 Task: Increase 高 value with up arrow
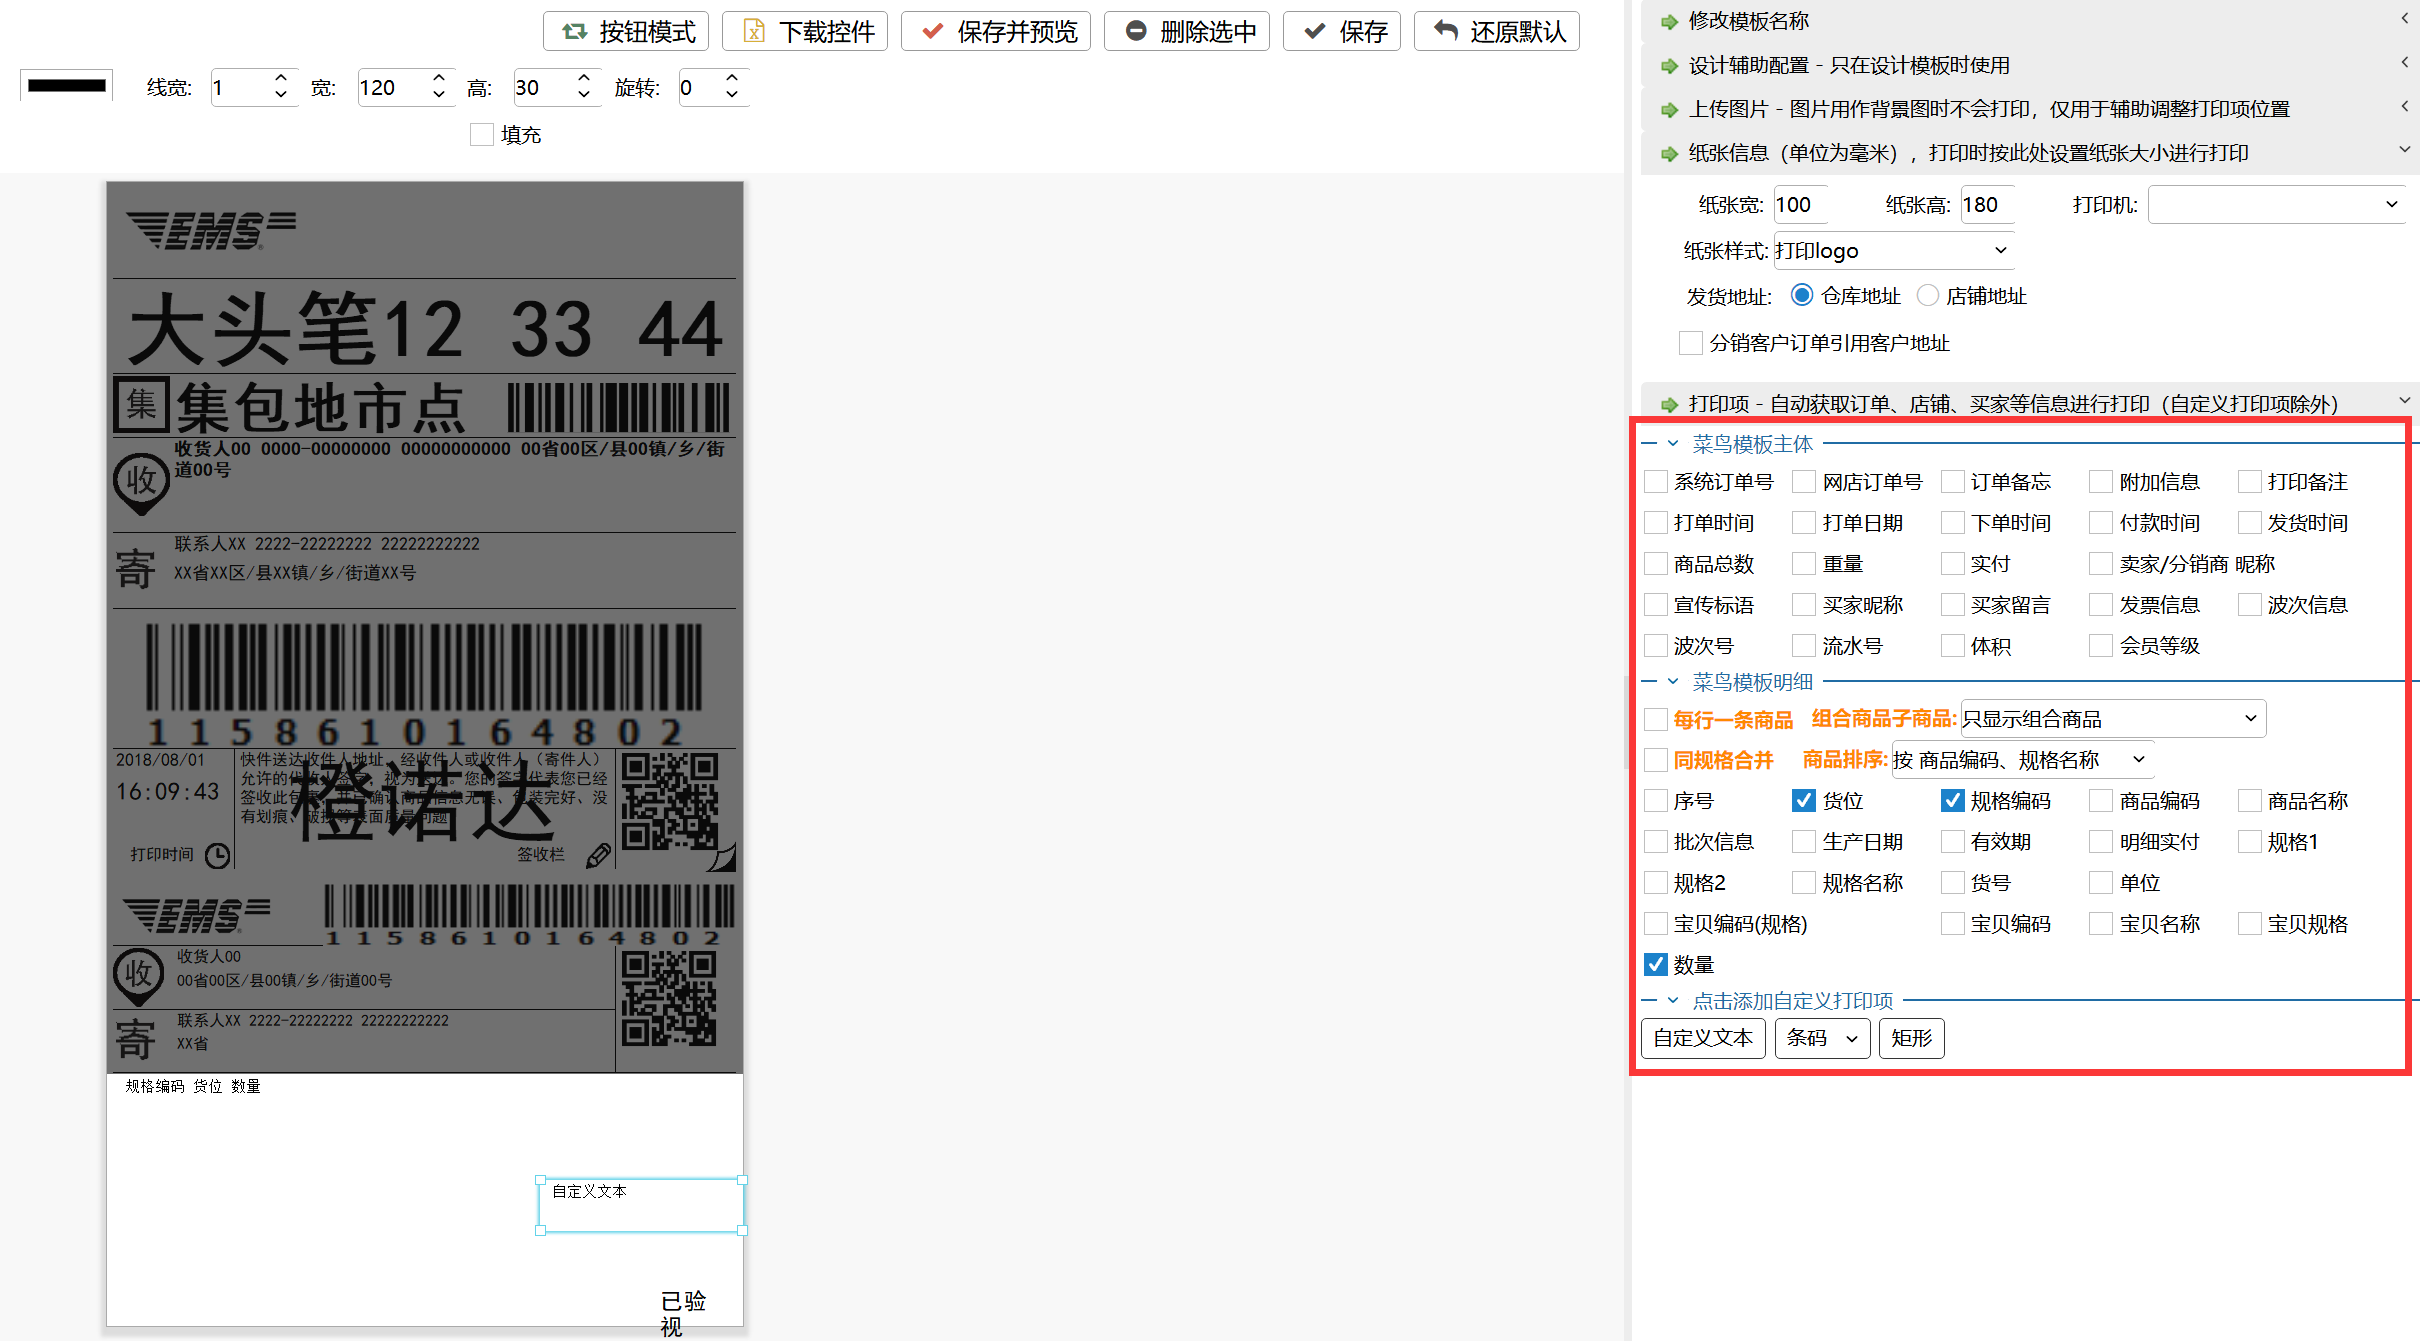coord(583,78)
